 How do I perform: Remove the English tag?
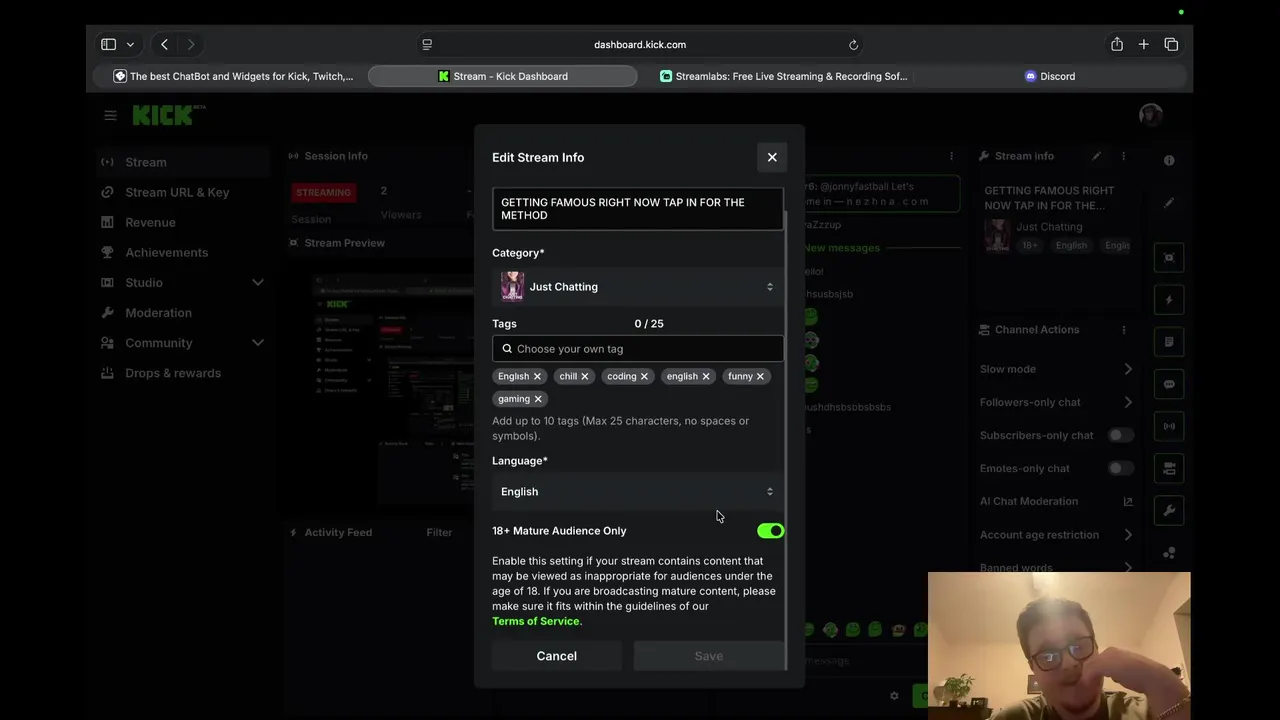[537, 376]
